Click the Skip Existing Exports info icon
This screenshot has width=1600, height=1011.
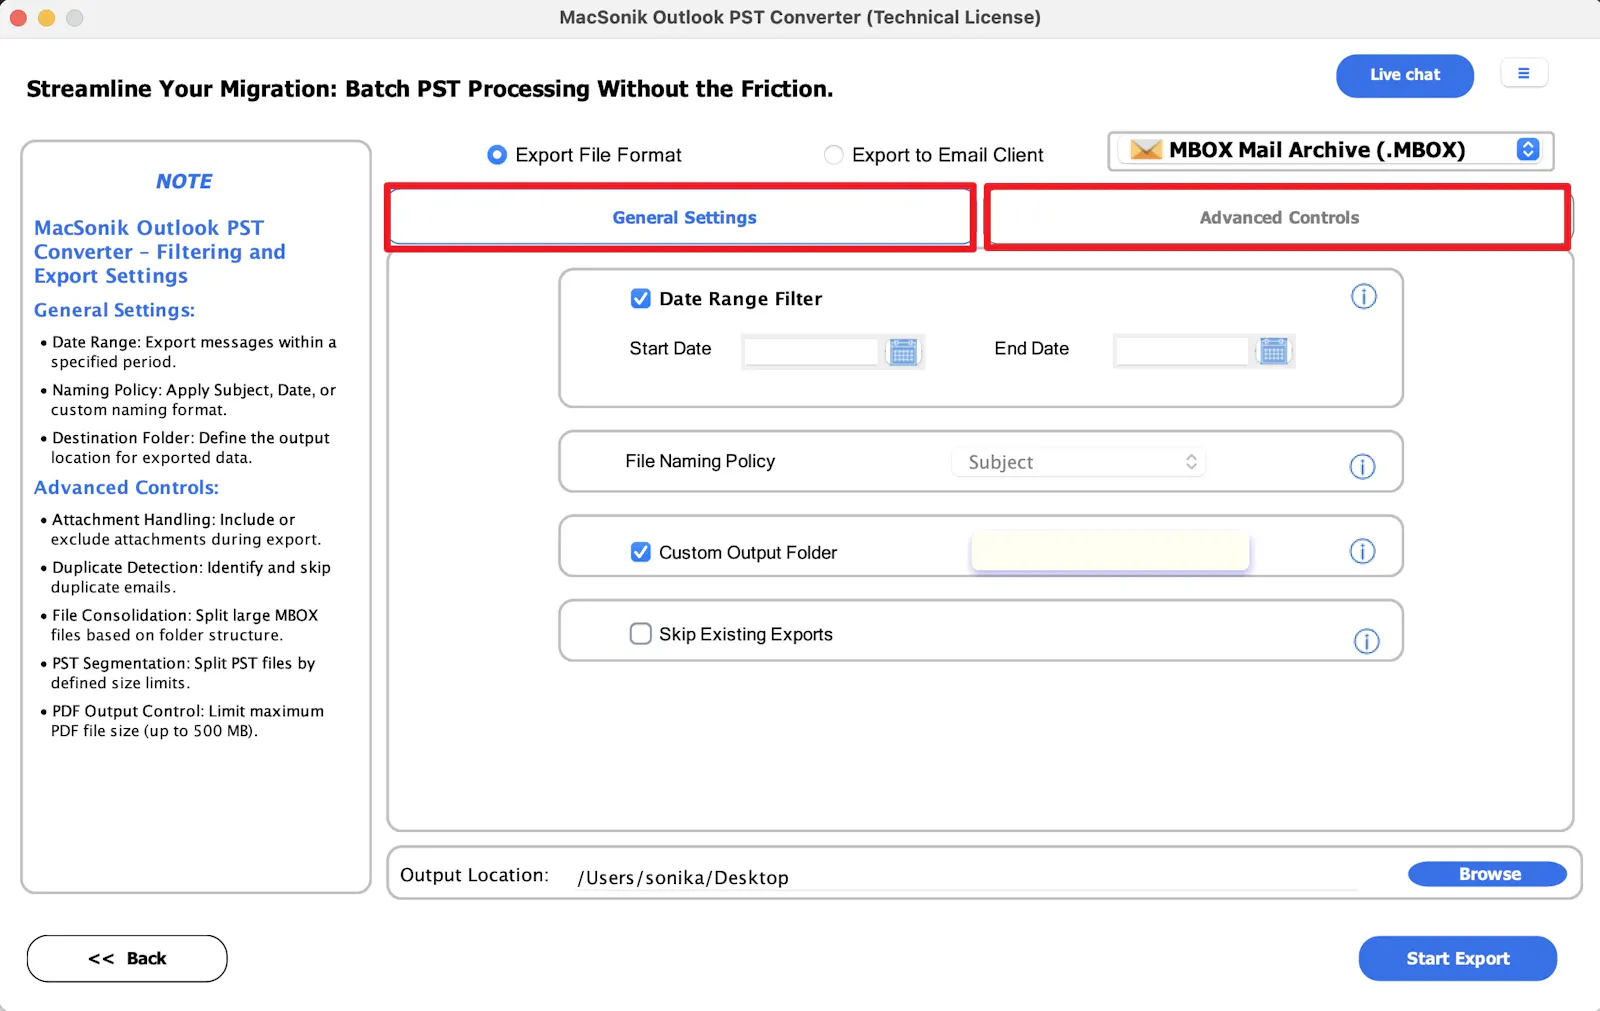tap(1366, 641)
